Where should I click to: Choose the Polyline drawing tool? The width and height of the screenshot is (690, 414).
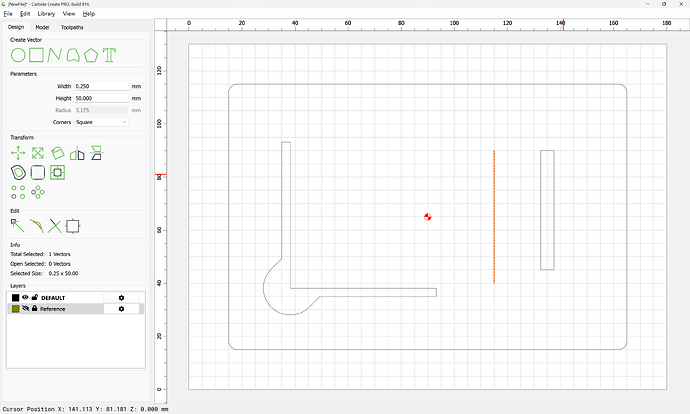click(x=54, y=55)
